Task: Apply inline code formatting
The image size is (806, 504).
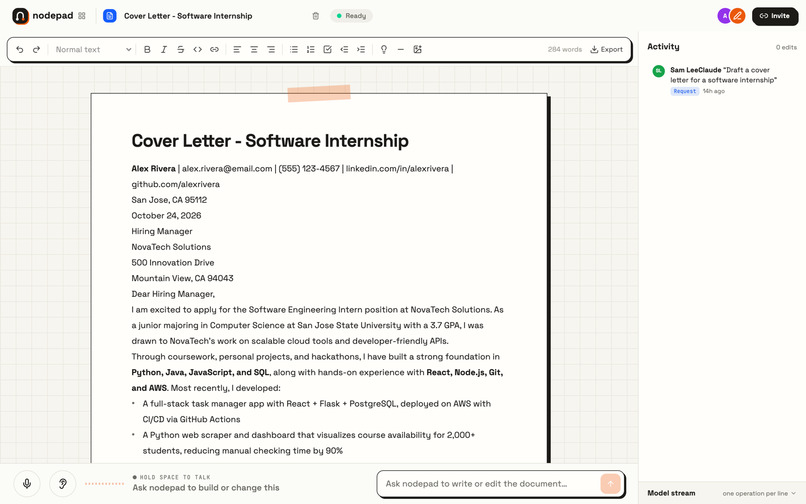Action: tap(197, 49)
